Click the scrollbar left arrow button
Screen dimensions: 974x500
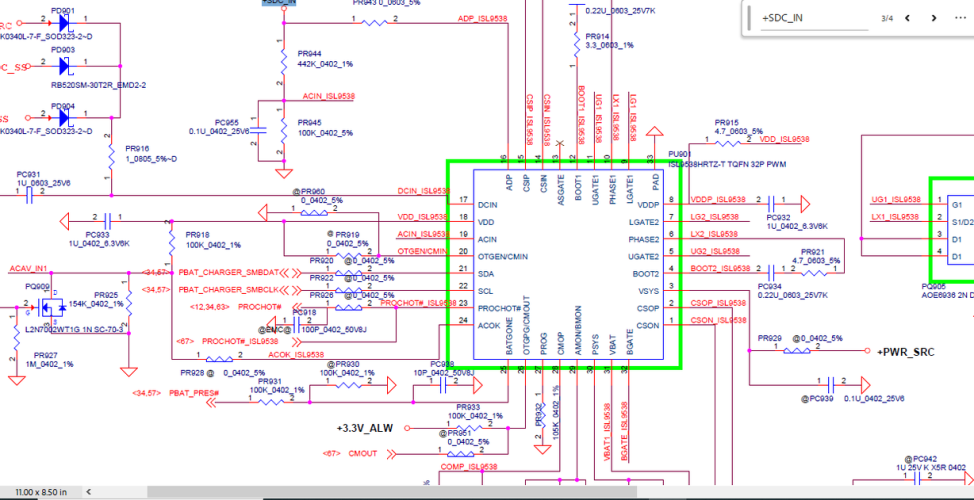click(88, 492)
